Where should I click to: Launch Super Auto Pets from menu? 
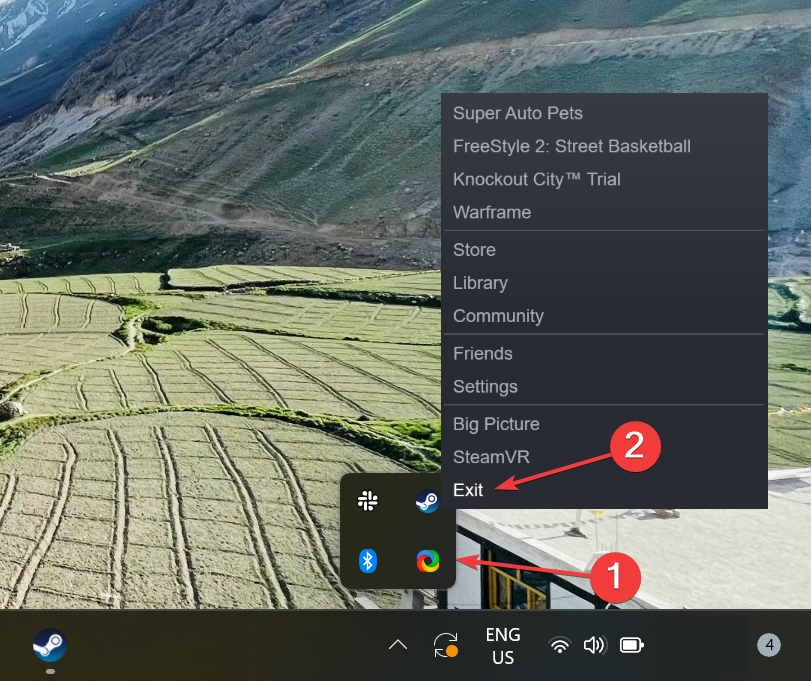pyautogui.click(x=604, y=113)
